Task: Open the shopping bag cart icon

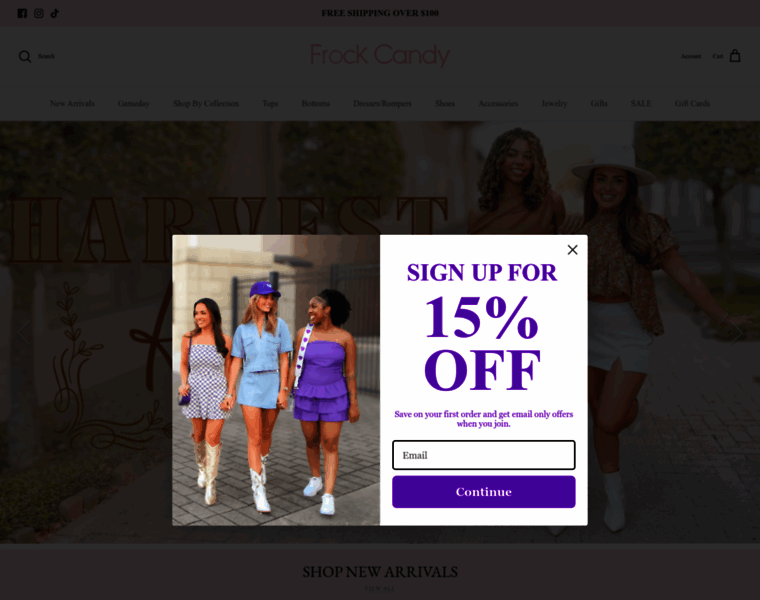Action: point(735,56)
